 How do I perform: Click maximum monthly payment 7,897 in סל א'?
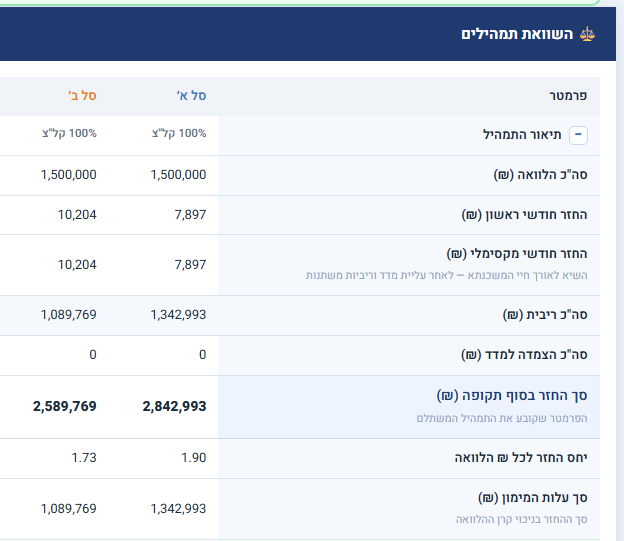[190, 265]
